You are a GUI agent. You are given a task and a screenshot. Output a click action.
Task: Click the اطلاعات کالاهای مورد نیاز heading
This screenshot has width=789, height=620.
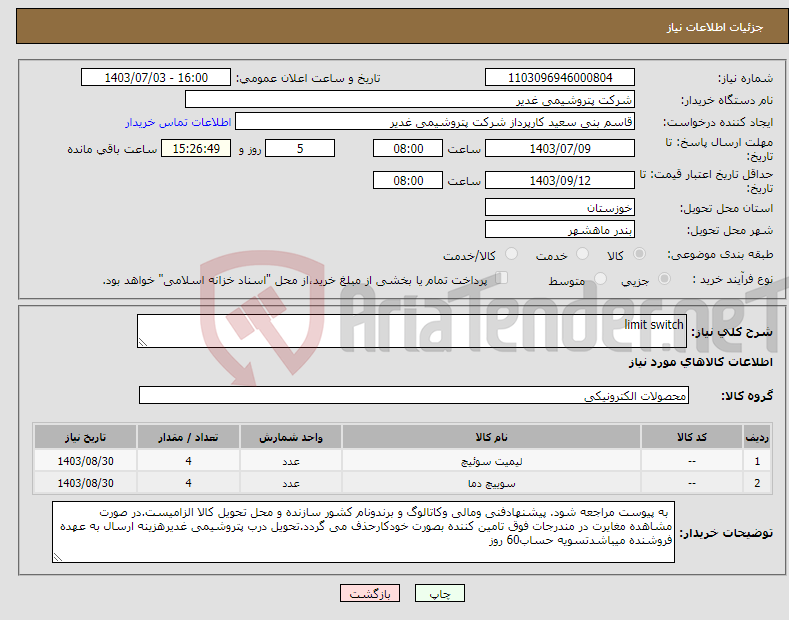[700, 362]
